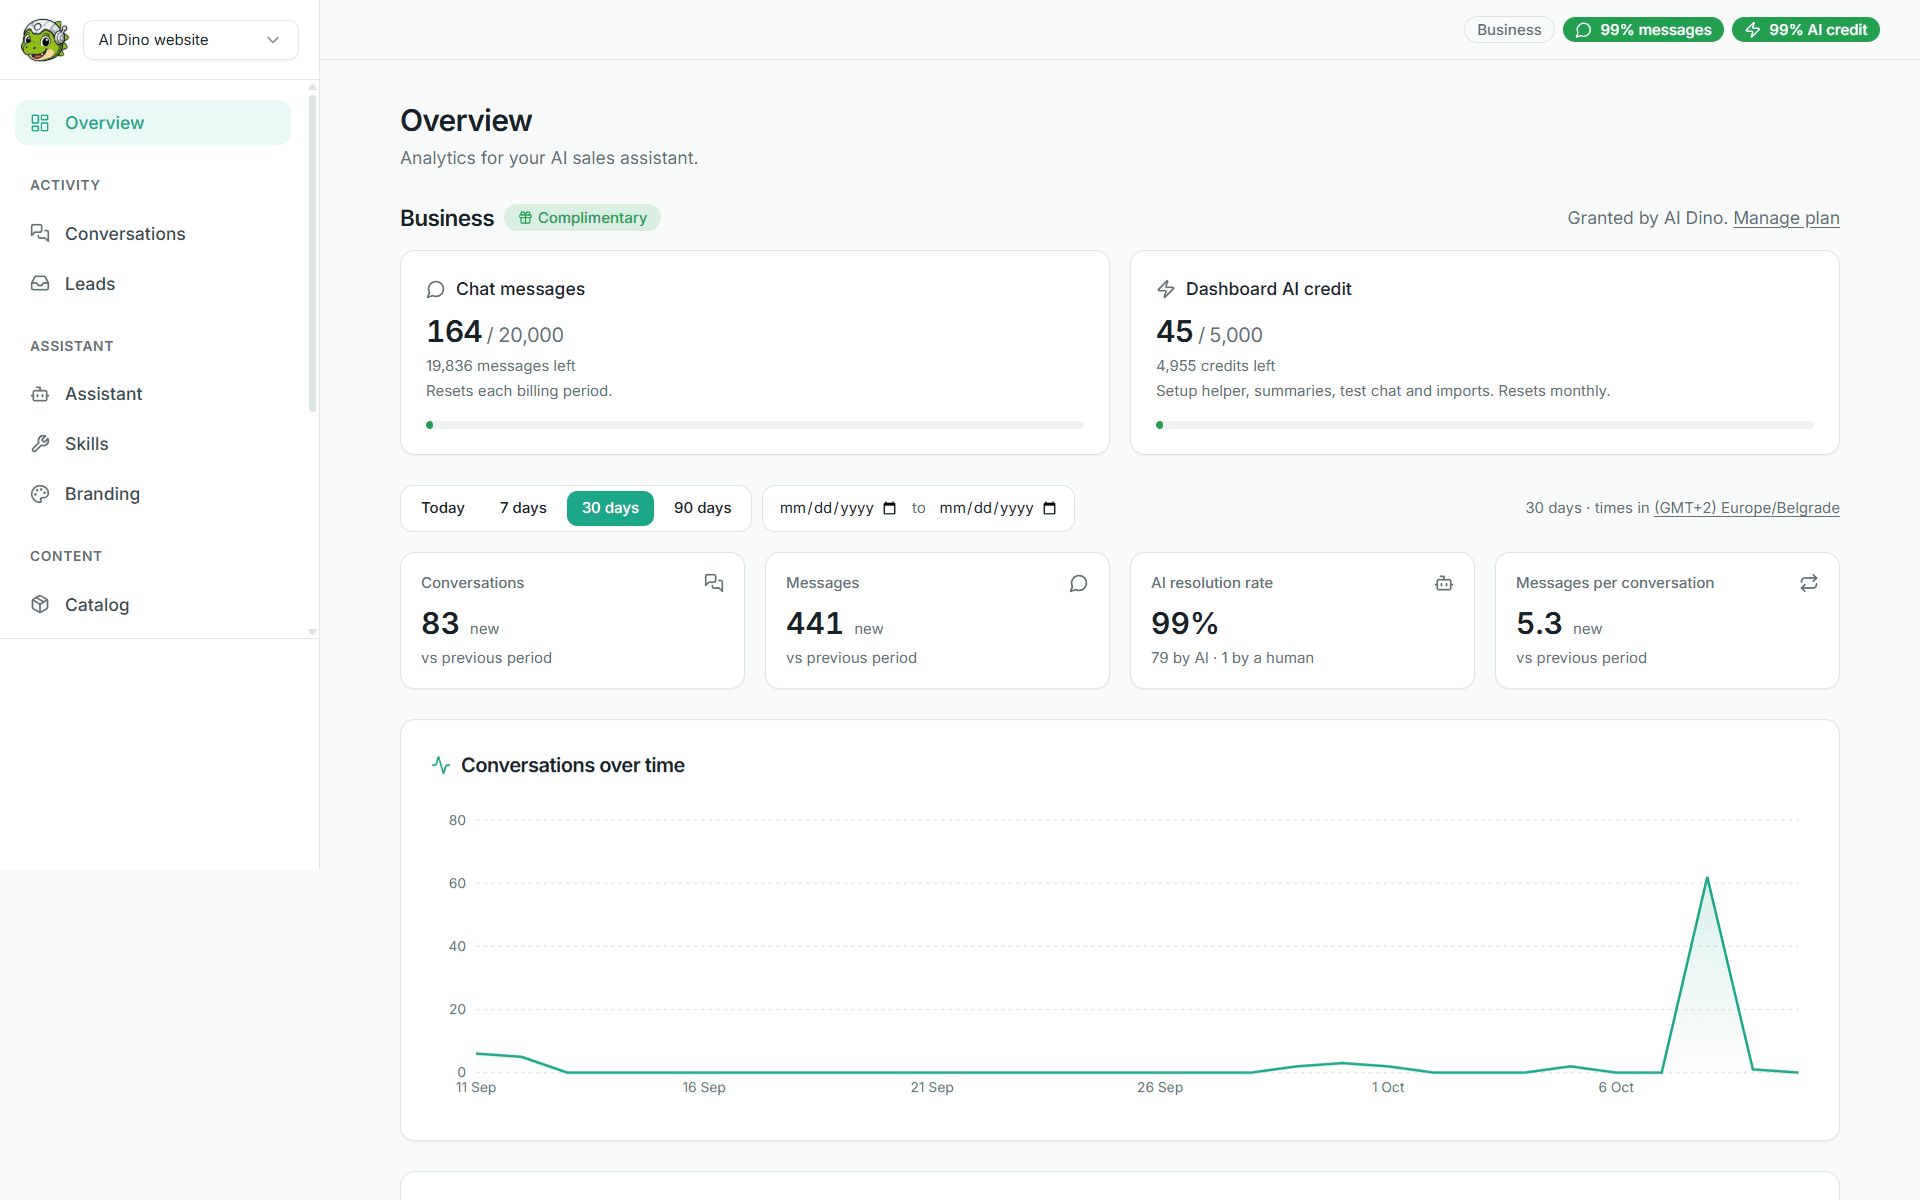Open Leads from the sidebar

[153, 283]
